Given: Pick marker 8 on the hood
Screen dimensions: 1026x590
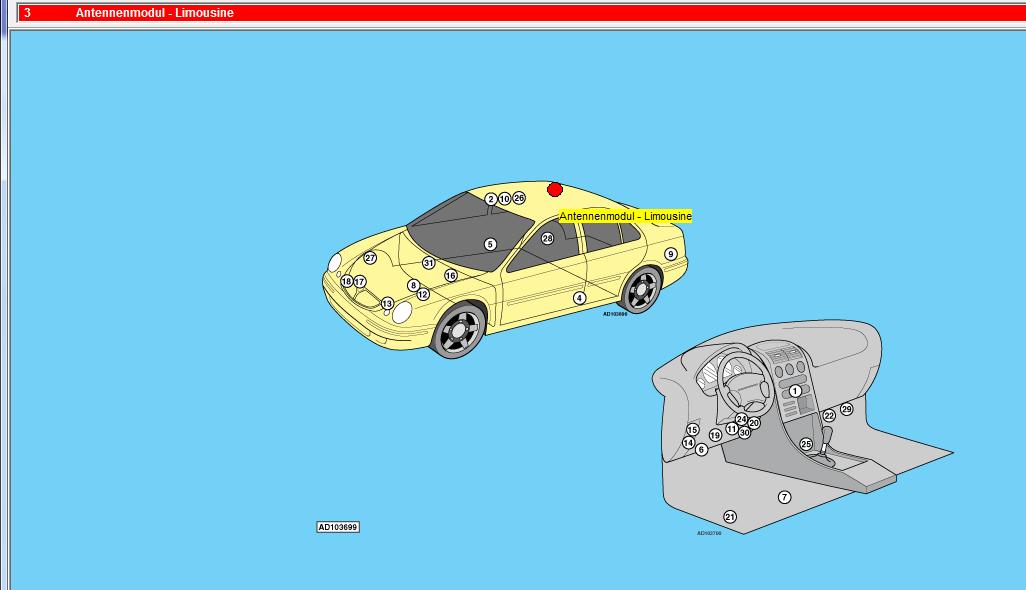Looking at the screenshot, I should tap(413, 285).
